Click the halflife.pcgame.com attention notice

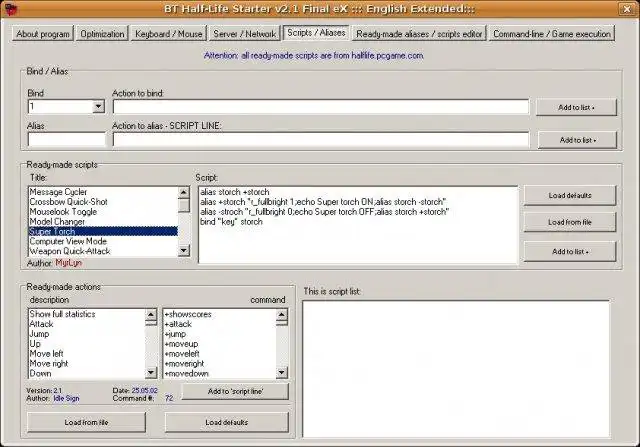[x=313, y=56]
